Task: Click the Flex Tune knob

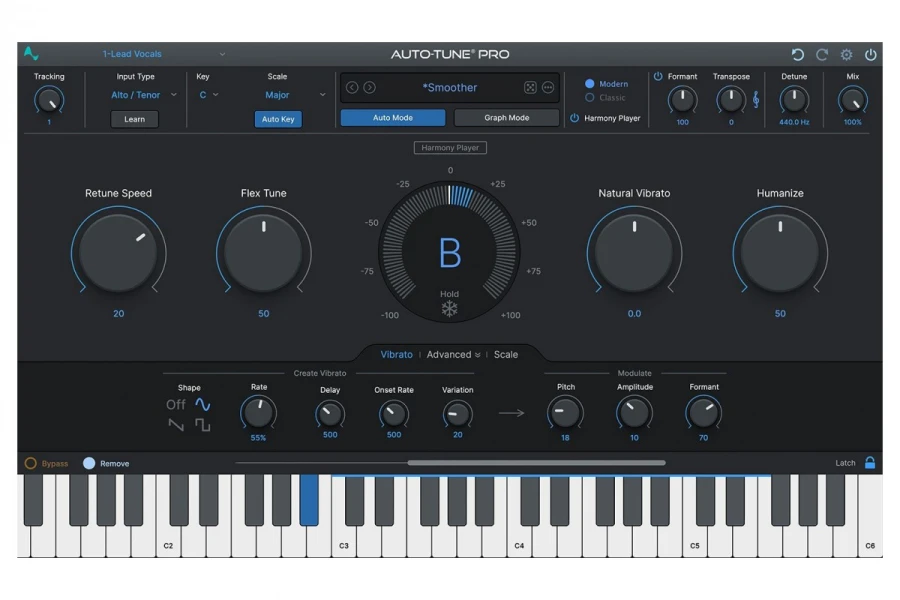Action: tap(263, 253)
